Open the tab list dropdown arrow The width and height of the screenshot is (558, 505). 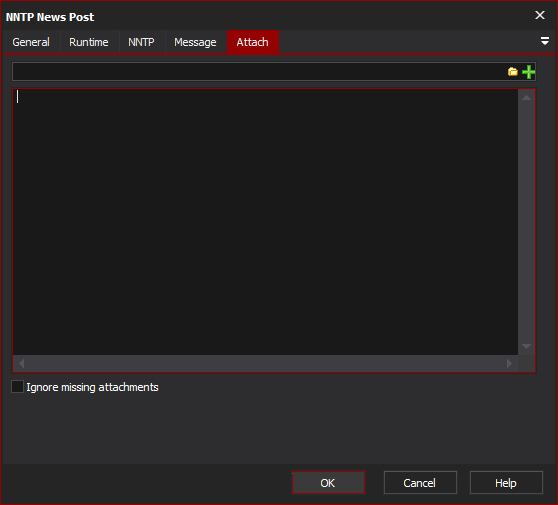point(544,41)
